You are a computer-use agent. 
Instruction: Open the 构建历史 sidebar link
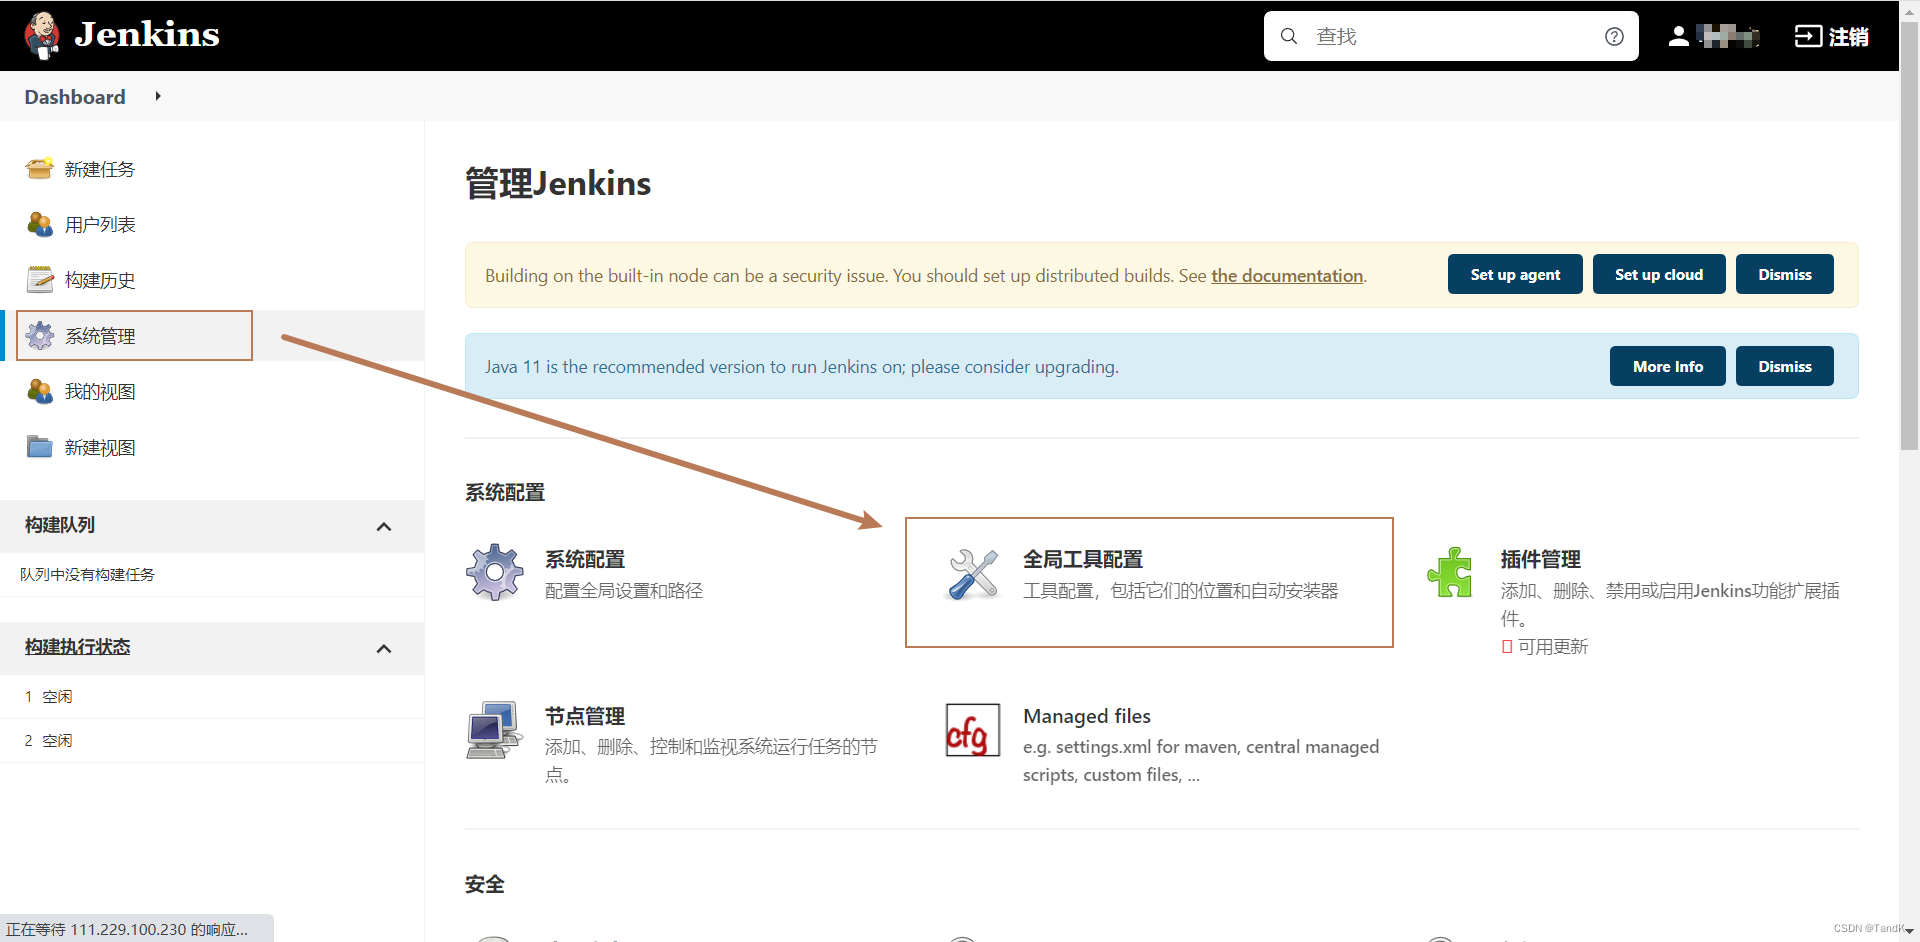[100, 280]
